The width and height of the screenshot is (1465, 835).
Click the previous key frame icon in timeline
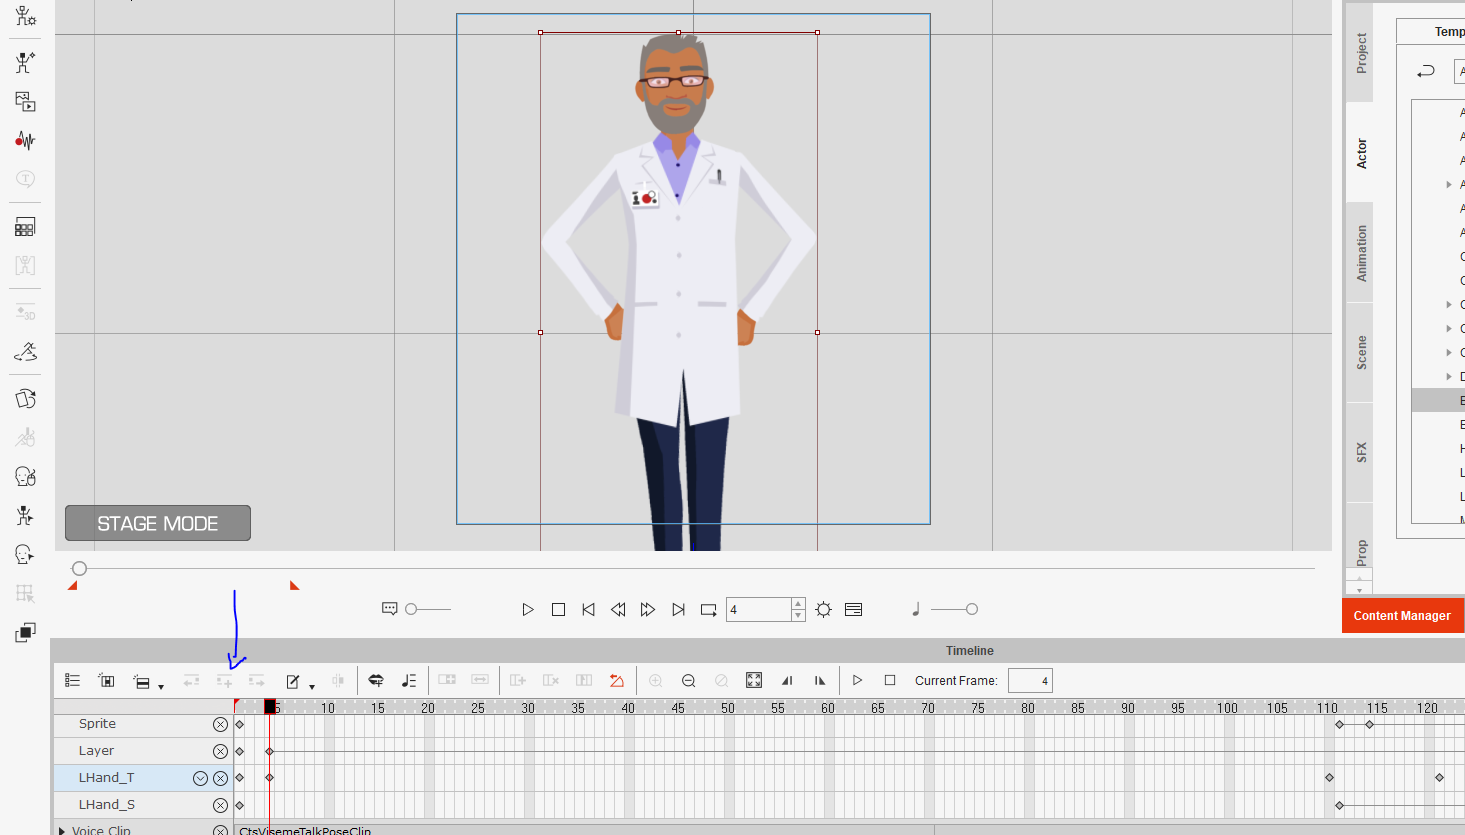(x=787, y=680)
